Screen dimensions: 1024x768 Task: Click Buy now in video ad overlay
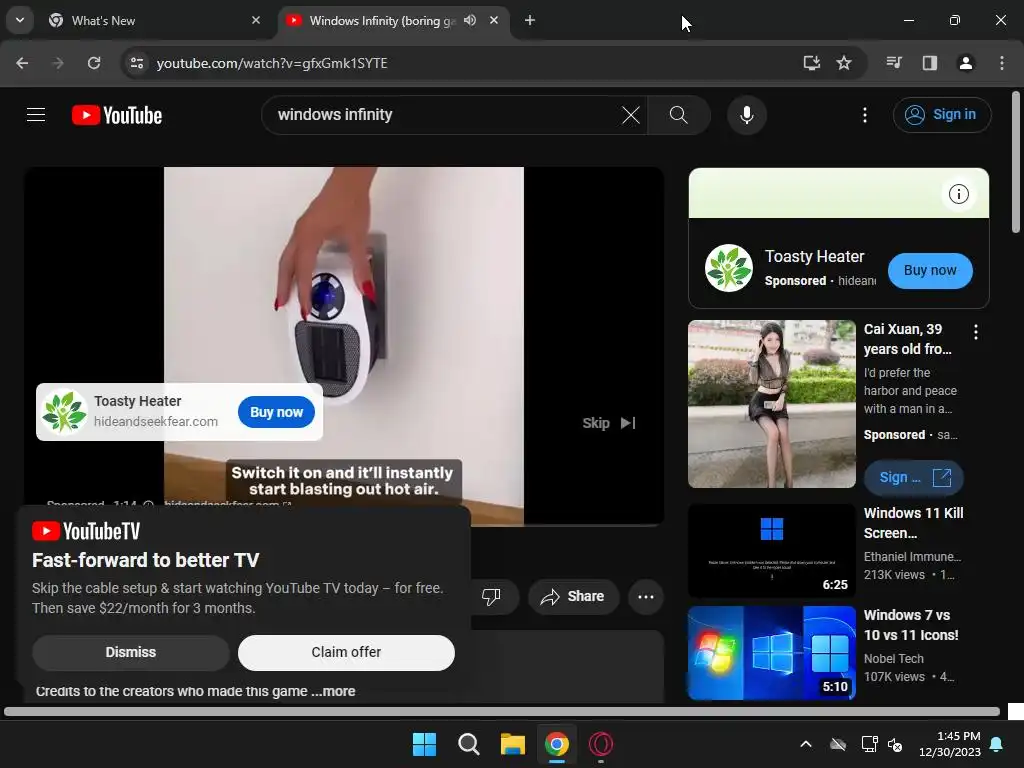click(x=276, y=412)
